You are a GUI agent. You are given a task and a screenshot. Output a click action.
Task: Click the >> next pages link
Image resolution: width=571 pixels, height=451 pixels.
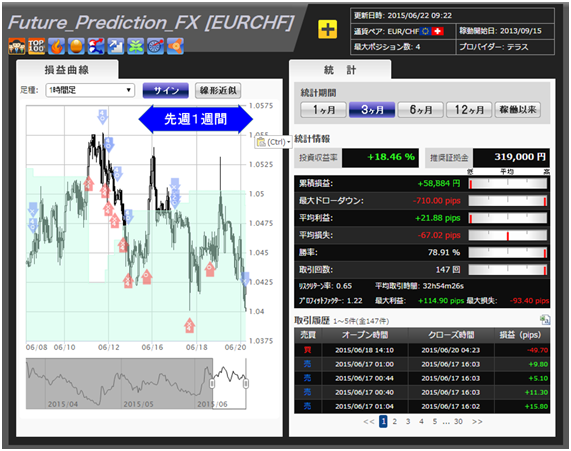(x=477, y=421)
